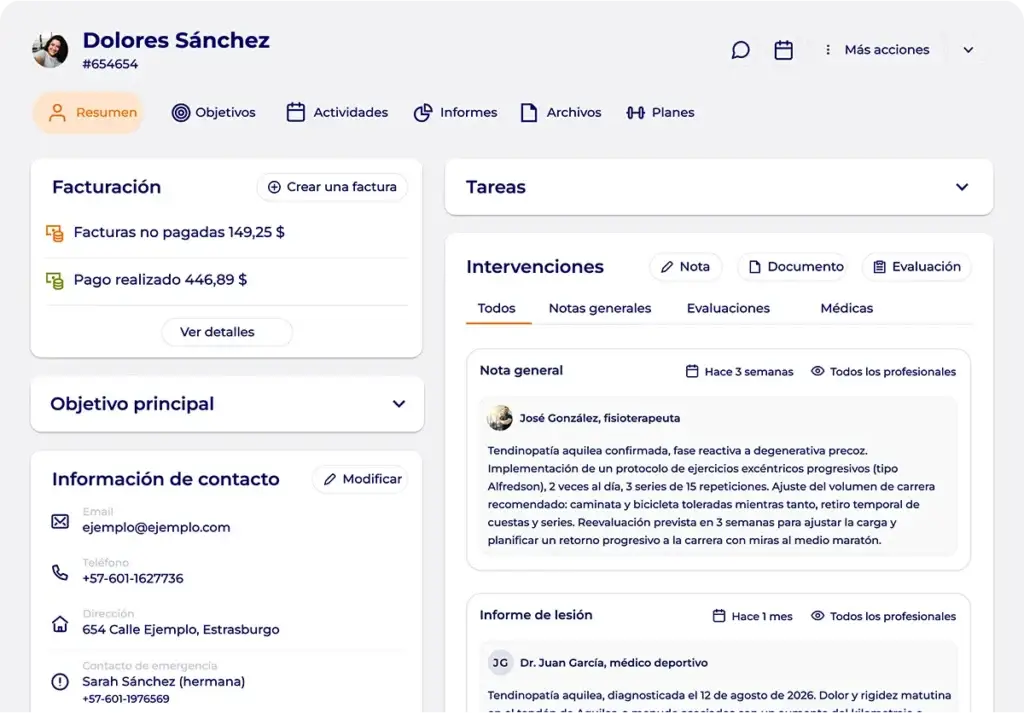Click the emergency contact alert icon
The image size is (1024, 713).
(60, 682)
